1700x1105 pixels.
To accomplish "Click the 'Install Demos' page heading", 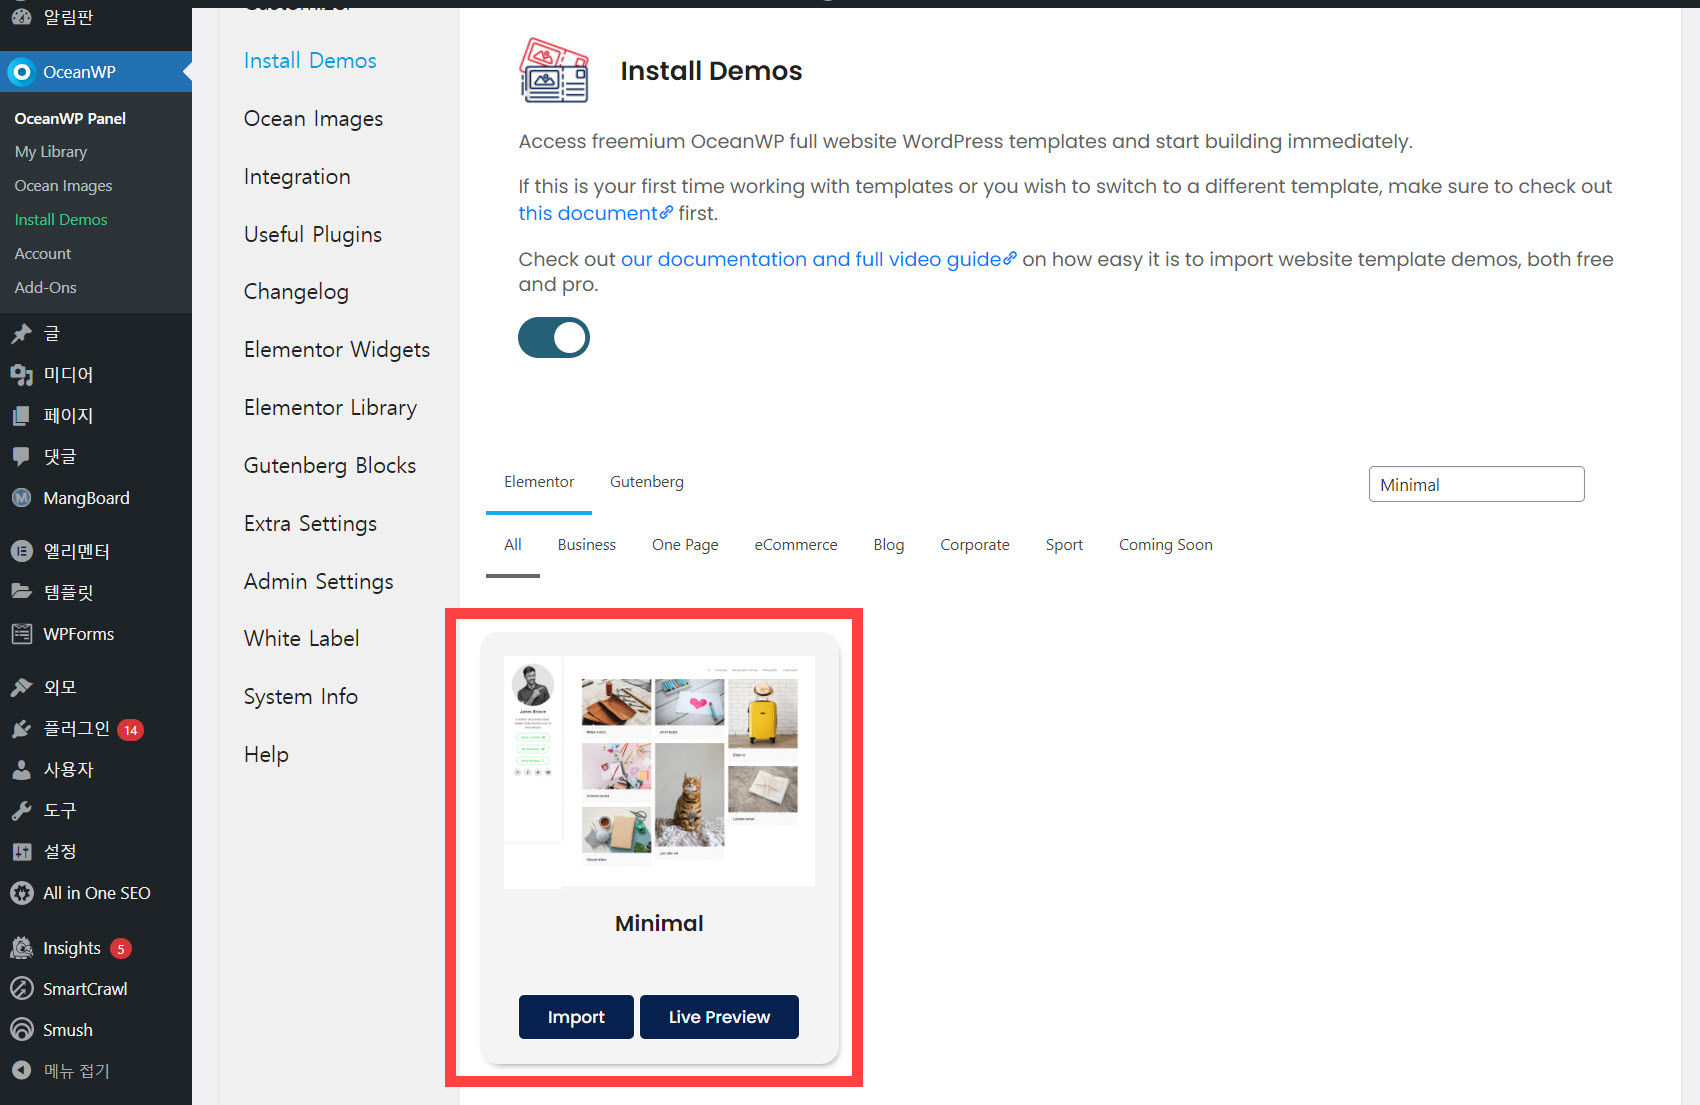I will [711, 71].
